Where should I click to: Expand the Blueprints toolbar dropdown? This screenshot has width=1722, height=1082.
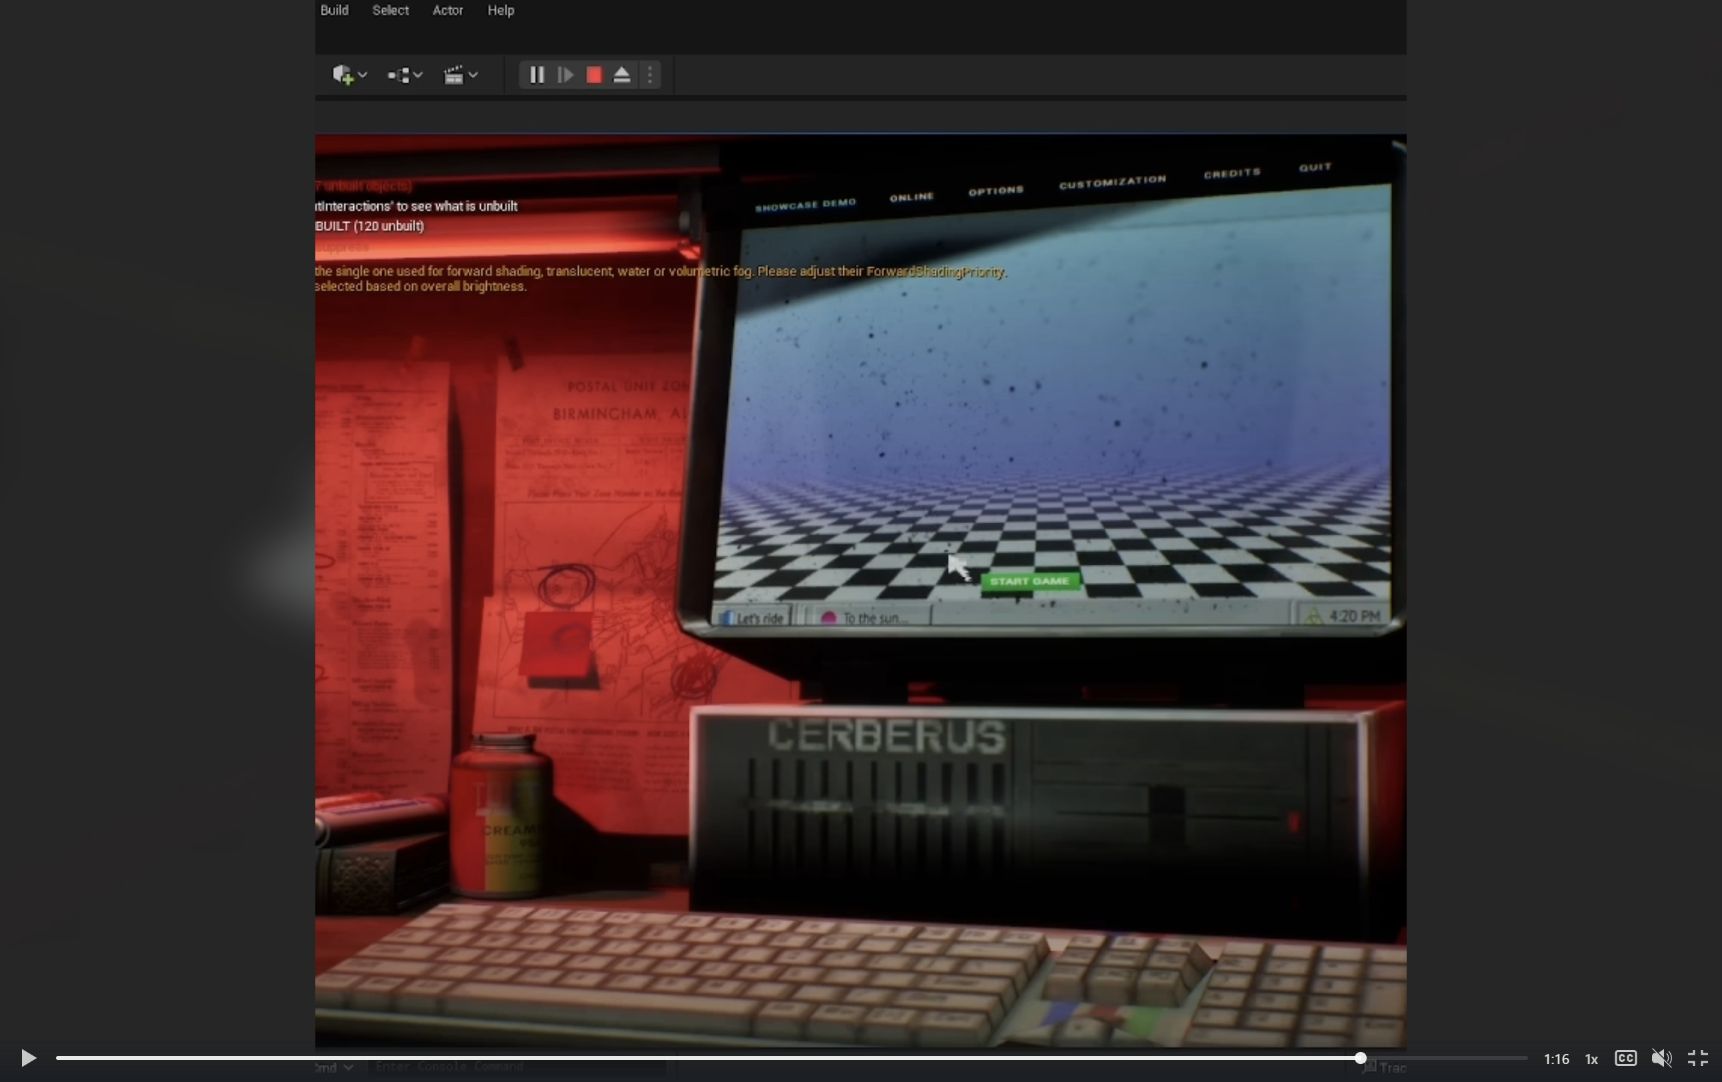click(405, 75)
